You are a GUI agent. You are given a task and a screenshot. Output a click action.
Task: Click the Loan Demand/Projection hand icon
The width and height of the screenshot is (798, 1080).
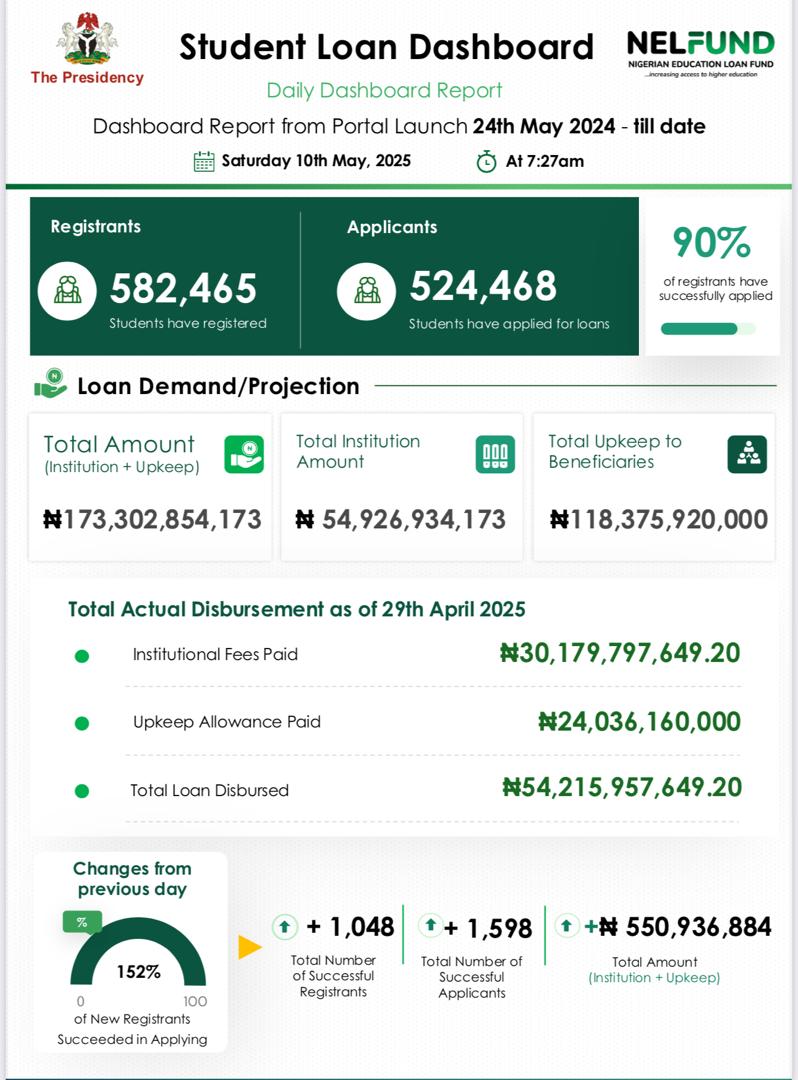[x=50, y=384]
